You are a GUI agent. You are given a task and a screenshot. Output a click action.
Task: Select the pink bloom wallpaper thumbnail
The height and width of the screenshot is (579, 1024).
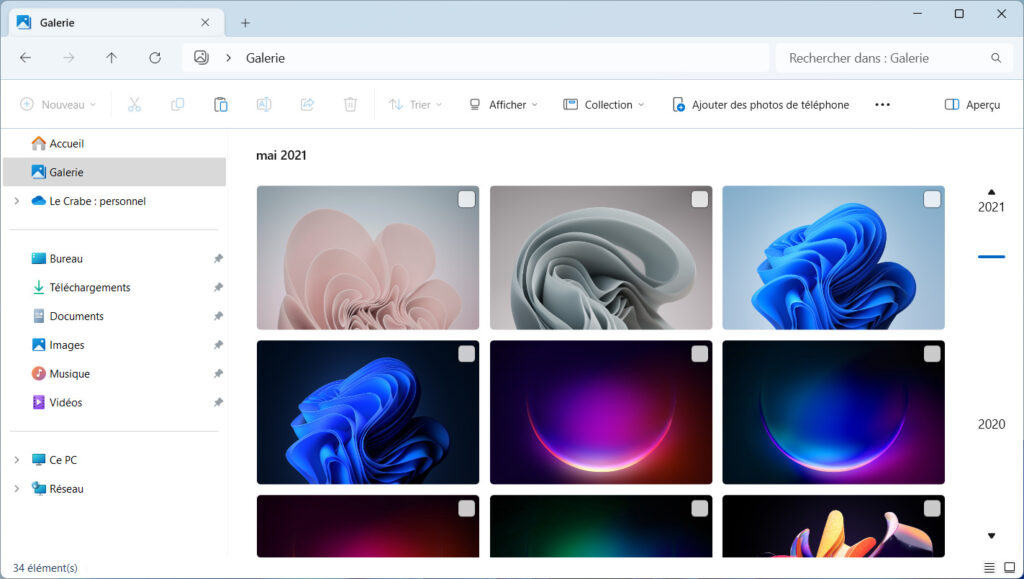point(368,257)
